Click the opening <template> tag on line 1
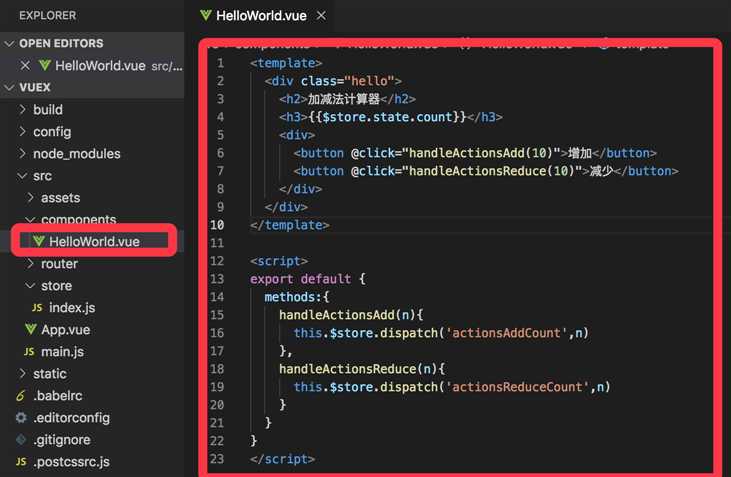Viewport: 731px width, 477px height. [286, 63]
